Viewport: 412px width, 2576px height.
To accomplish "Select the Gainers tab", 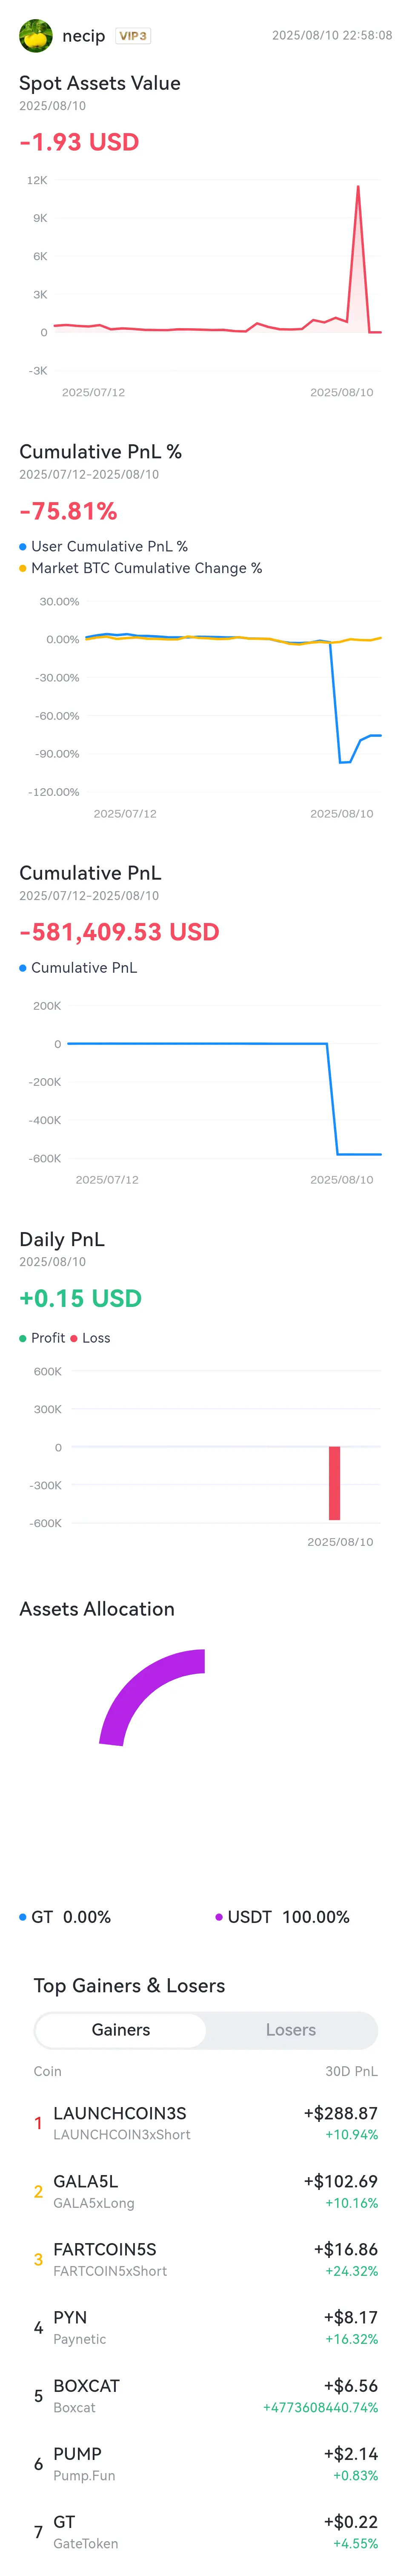I will (x=121, y=2030).
